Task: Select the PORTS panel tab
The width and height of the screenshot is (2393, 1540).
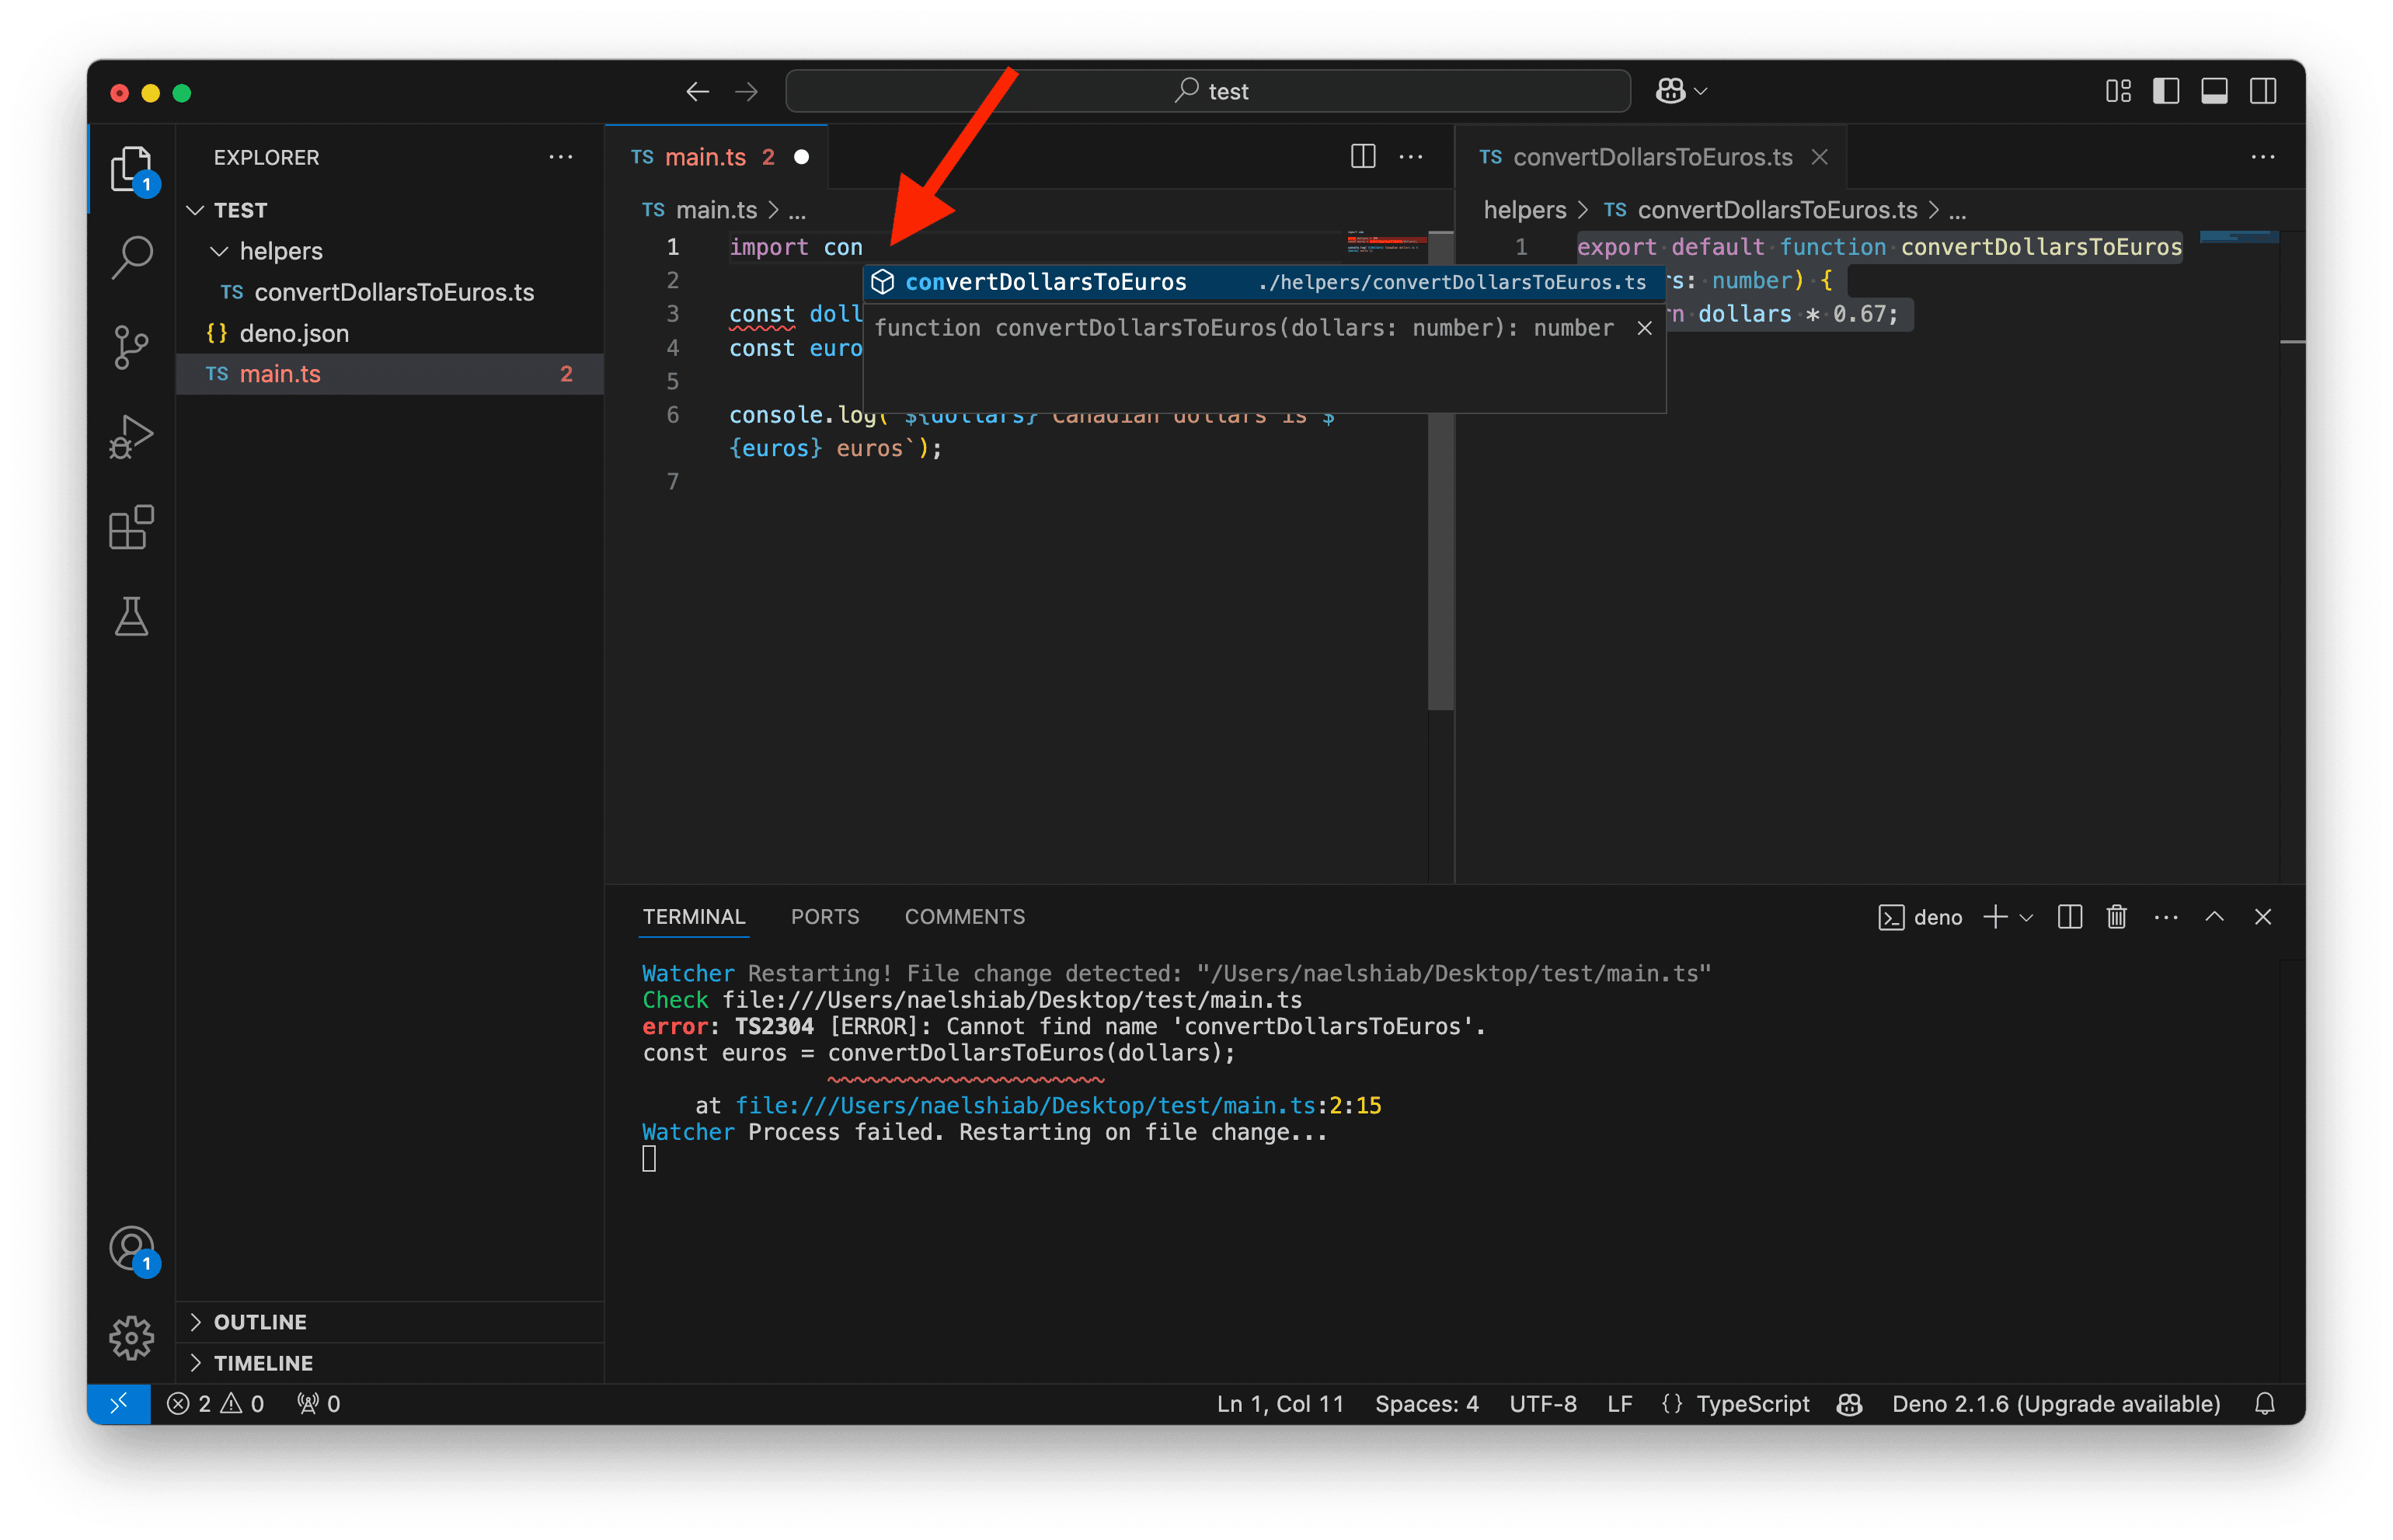Action: click(x=825, y=917)
